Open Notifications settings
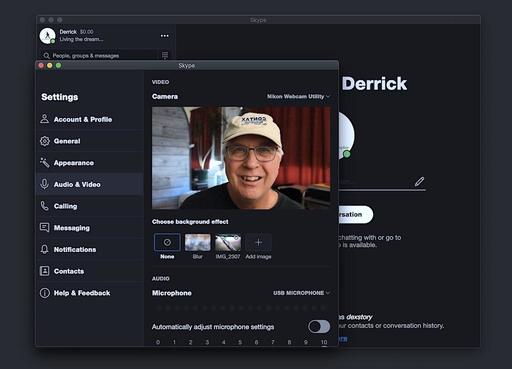The height and width of the screenshot is (369, 512). coord(90,249)
